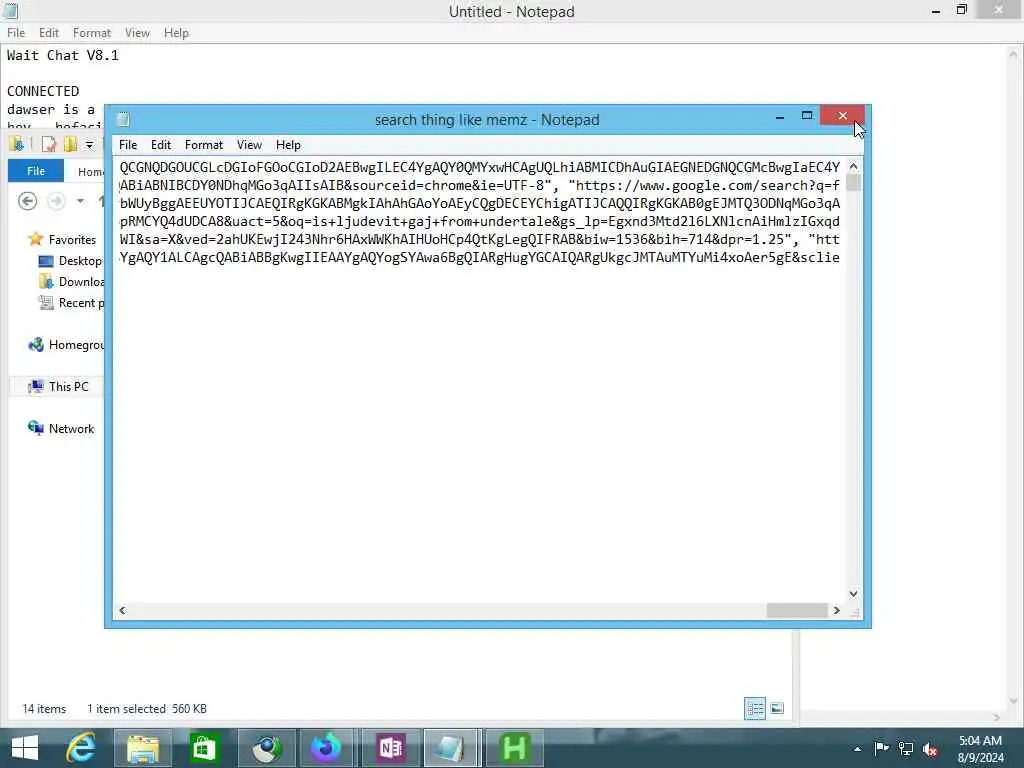Open the green H app on taskbar
This screenshot has width=1024, height=768.
[x=514, y=748]
